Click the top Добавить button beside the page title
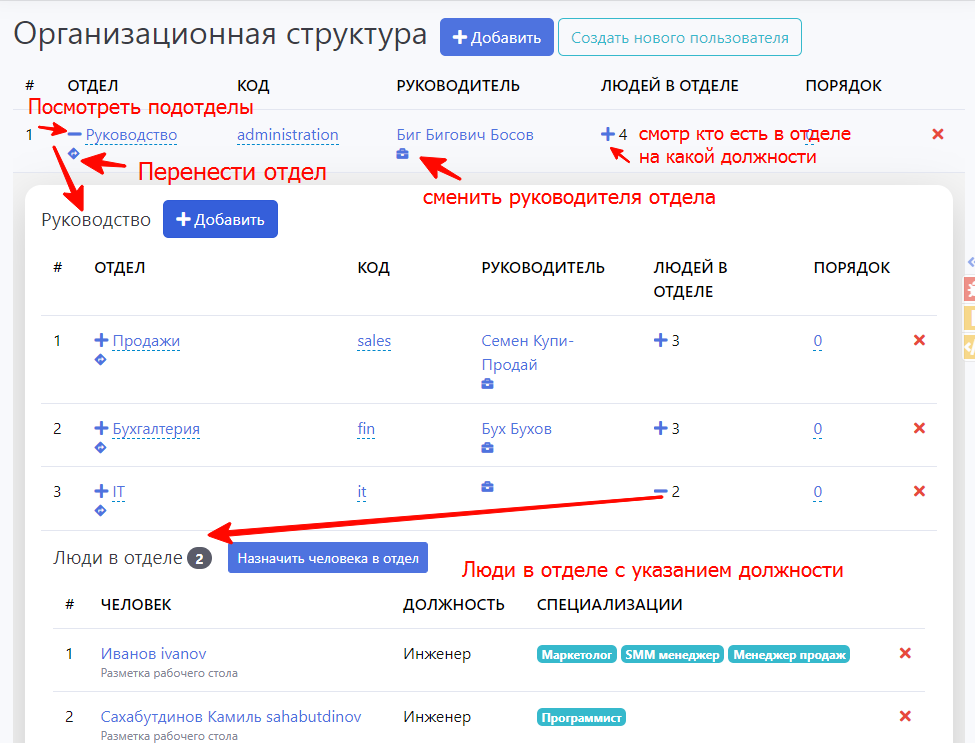The image size is (975, 743). click(x=496, y=38)
